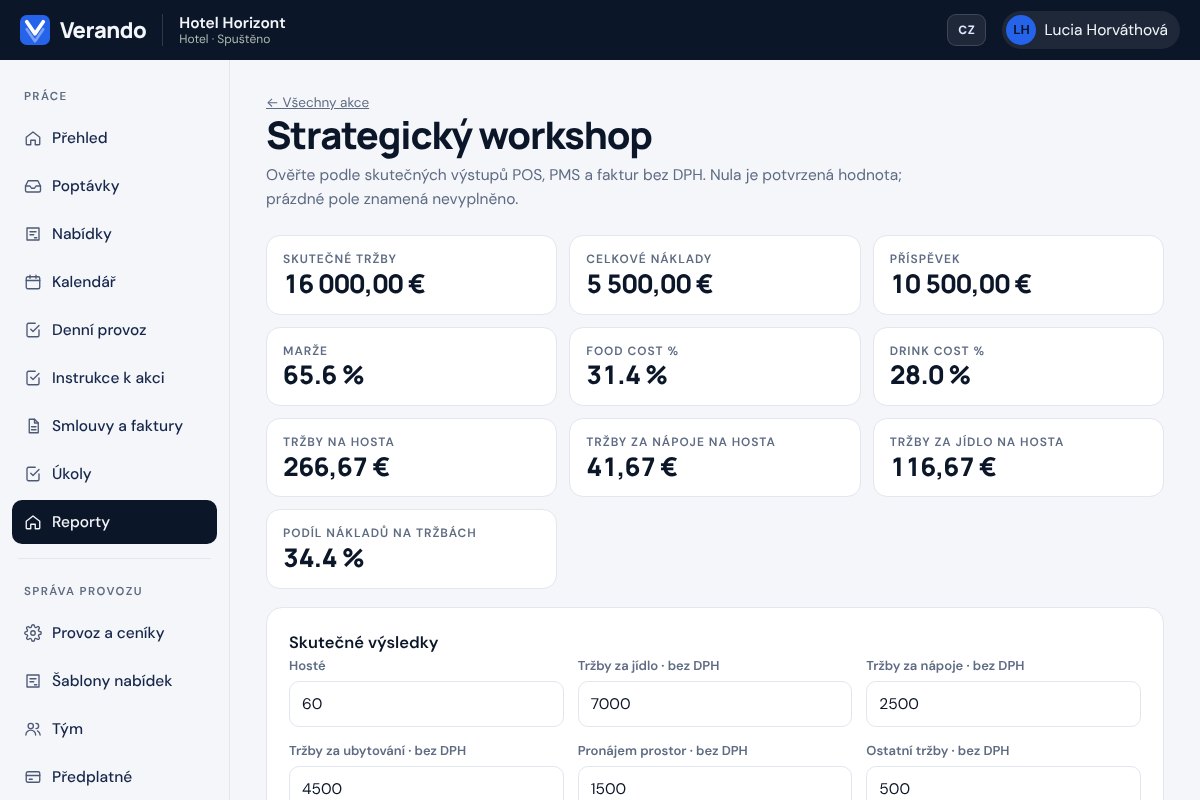Screen dimensions: 1200x800
Task: Click the Šablony nabídek template icon
Action: coord(33,681)
